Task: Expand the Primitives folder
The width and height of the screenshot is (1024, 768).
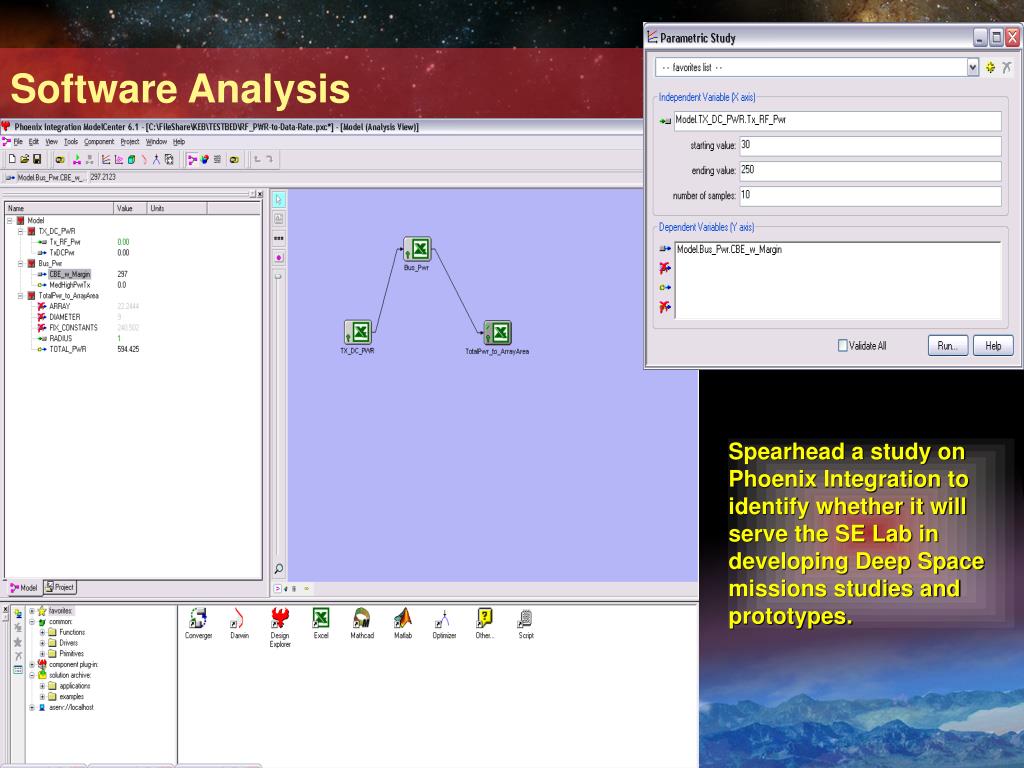Action: pos(42,654)
